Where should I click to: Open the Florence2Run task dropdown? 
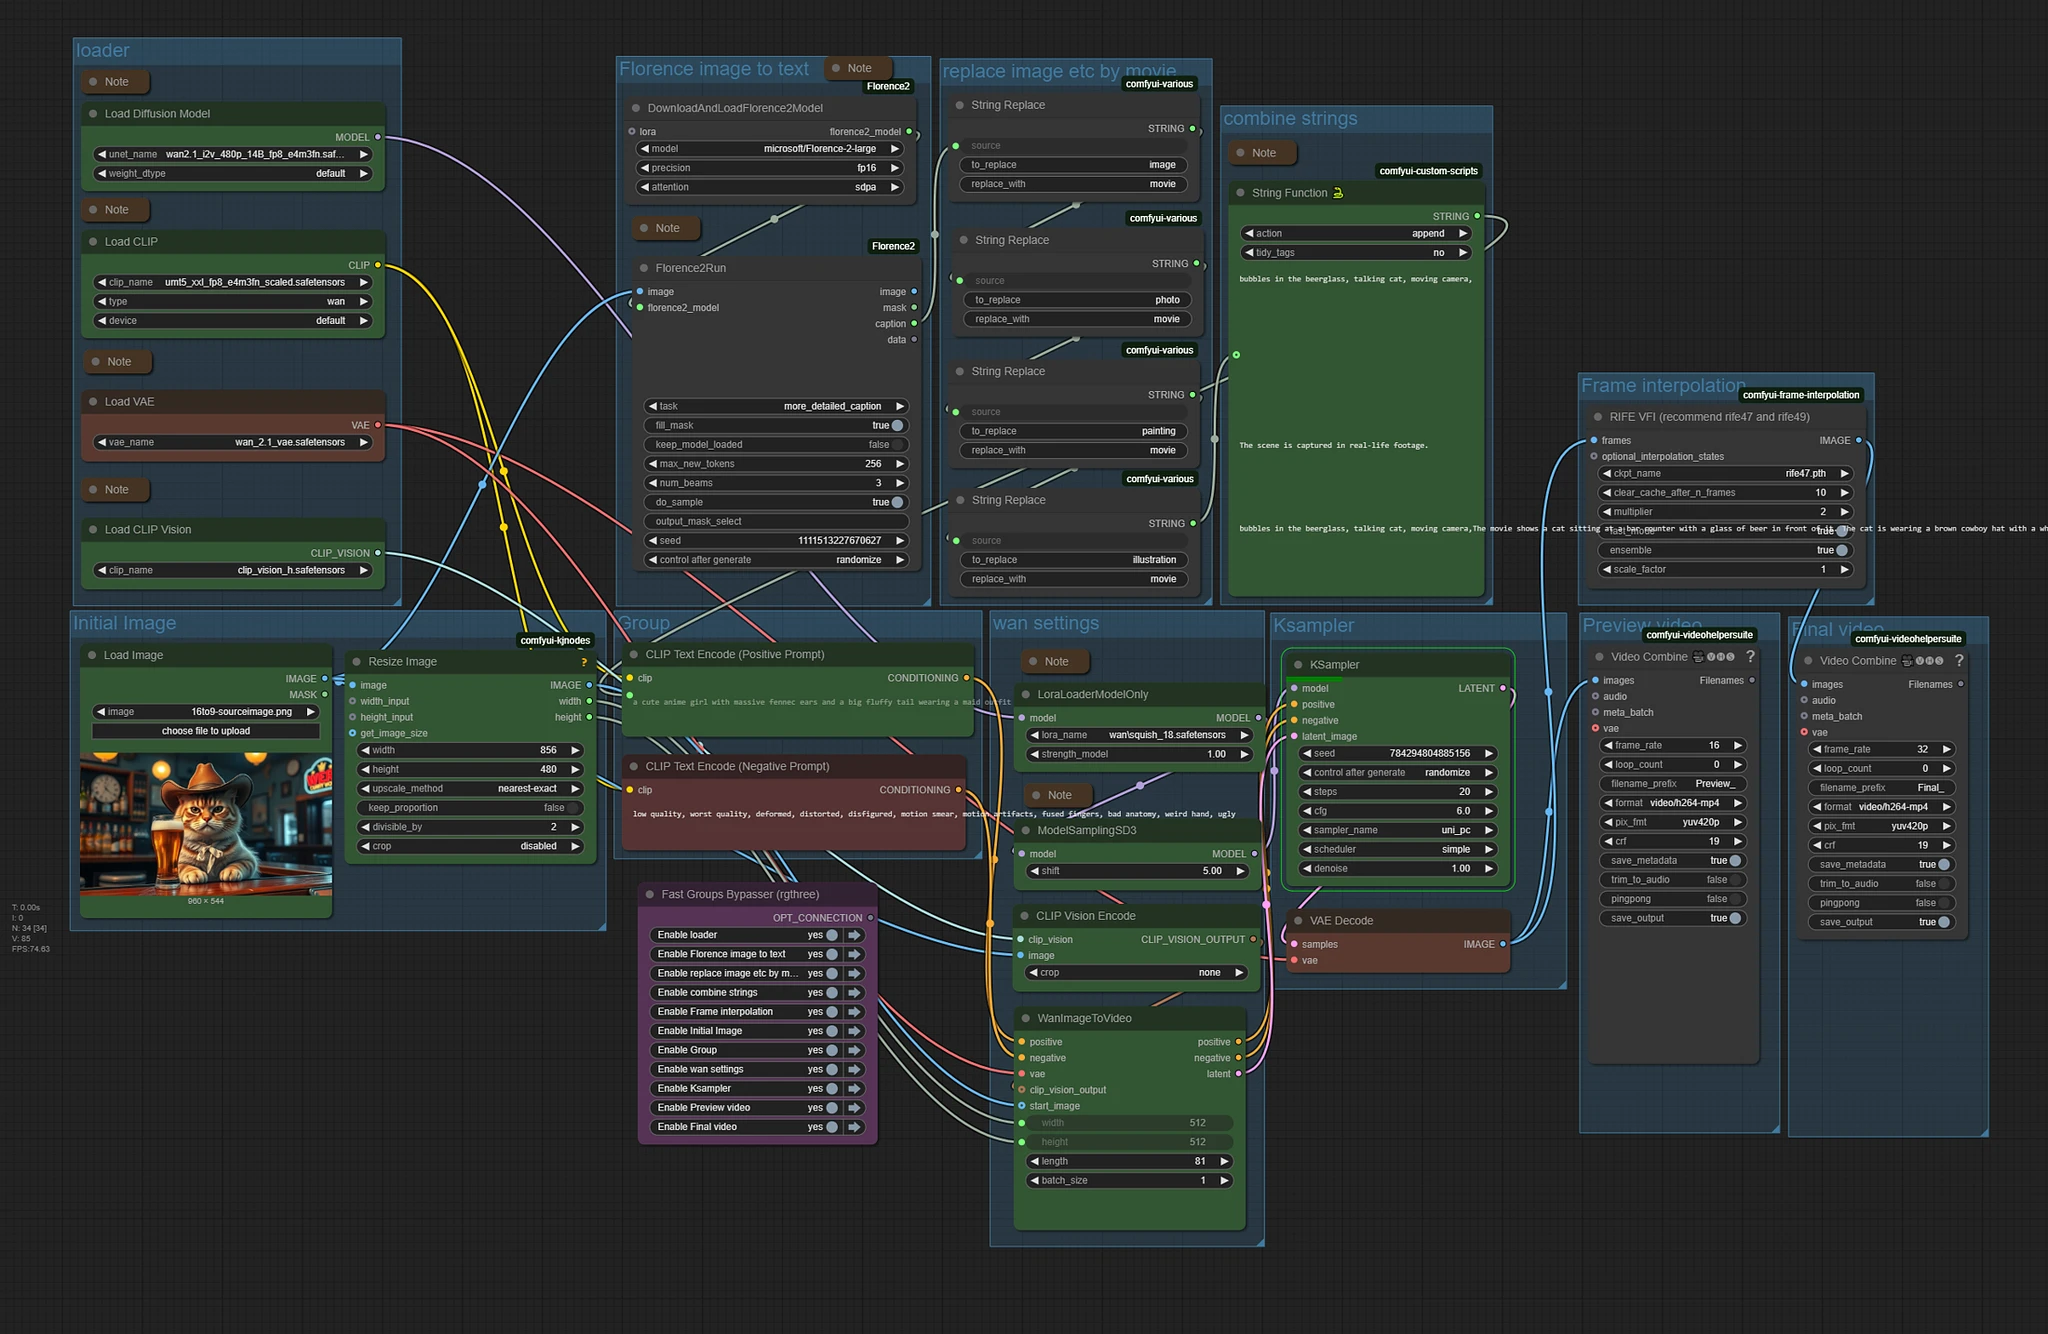pos(775,406)
